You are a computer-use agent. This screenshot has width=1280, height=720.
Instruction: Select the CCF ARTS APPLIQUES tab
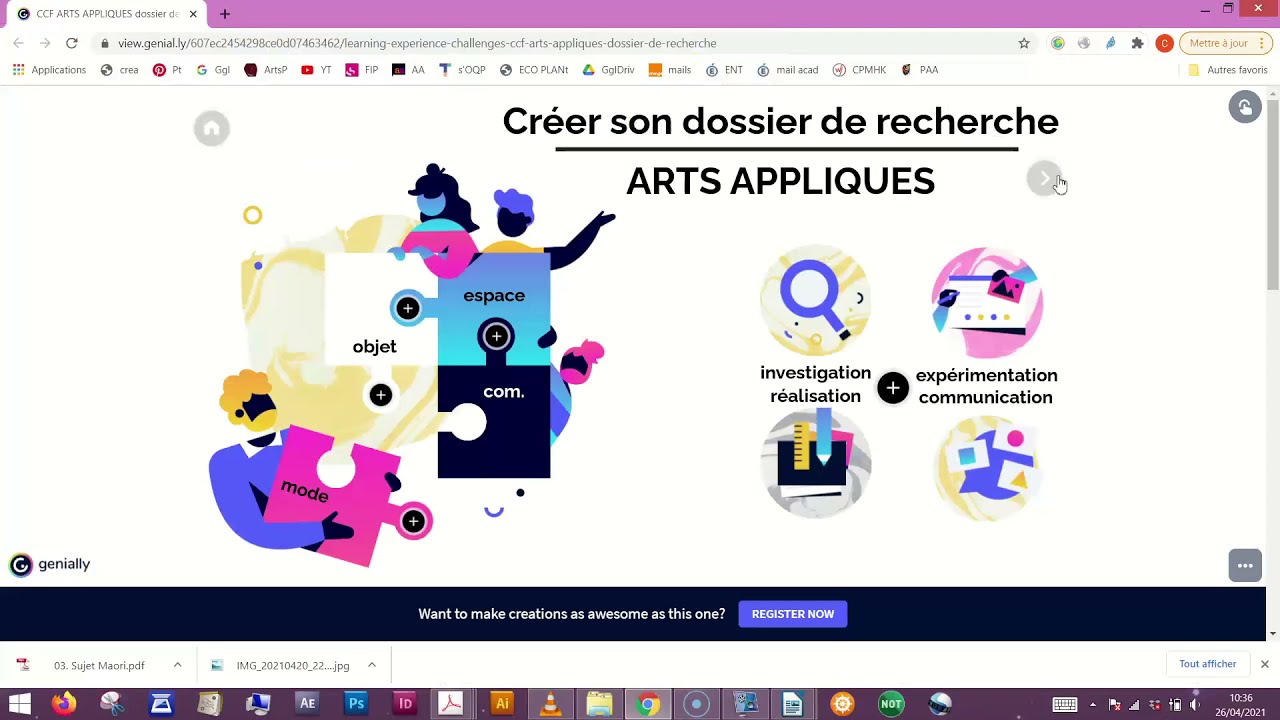pos(107,14)
